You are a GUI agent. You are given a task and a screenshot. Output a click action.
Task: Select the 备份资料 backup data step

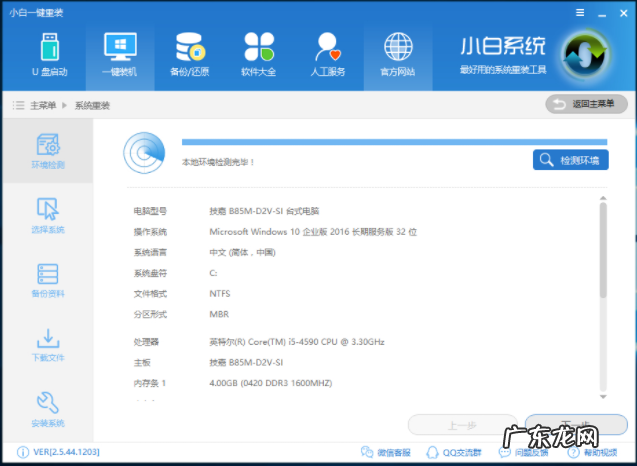[48, 280]
